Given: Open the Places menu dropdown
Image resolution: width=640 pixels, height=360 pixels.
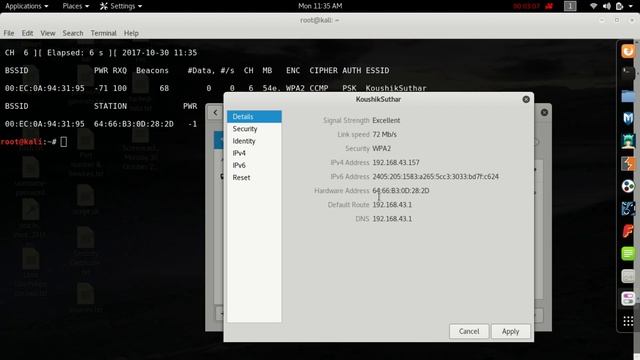Looking at the screenshot, I should pyautogui.click(x=76, y=6).
